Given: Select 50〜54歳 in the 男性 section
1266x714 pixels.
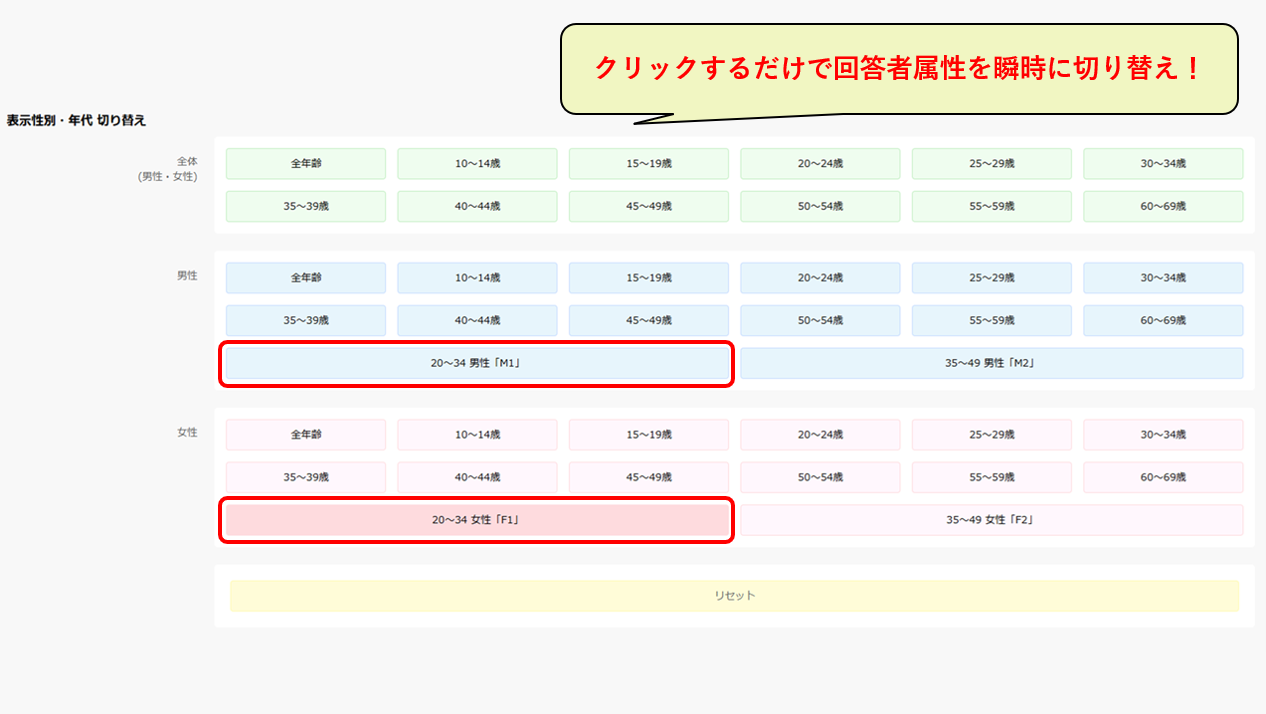Looking at the screenshot, I should click(820, 321).
